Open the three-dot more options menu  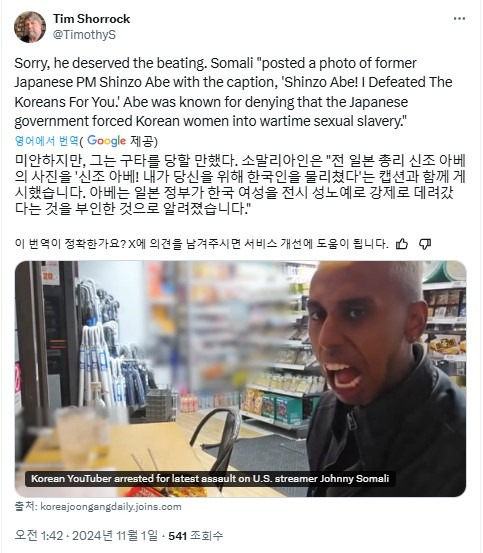coord(459,19)
